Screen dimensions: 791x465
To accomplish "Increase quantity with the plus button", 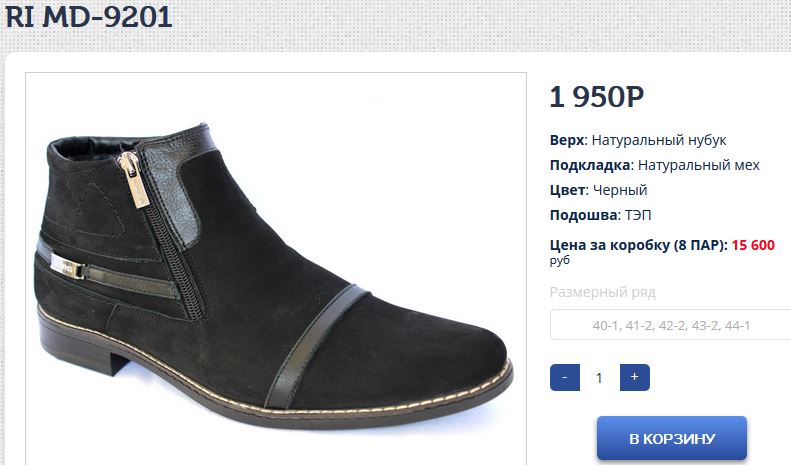I will pos(635,377).
